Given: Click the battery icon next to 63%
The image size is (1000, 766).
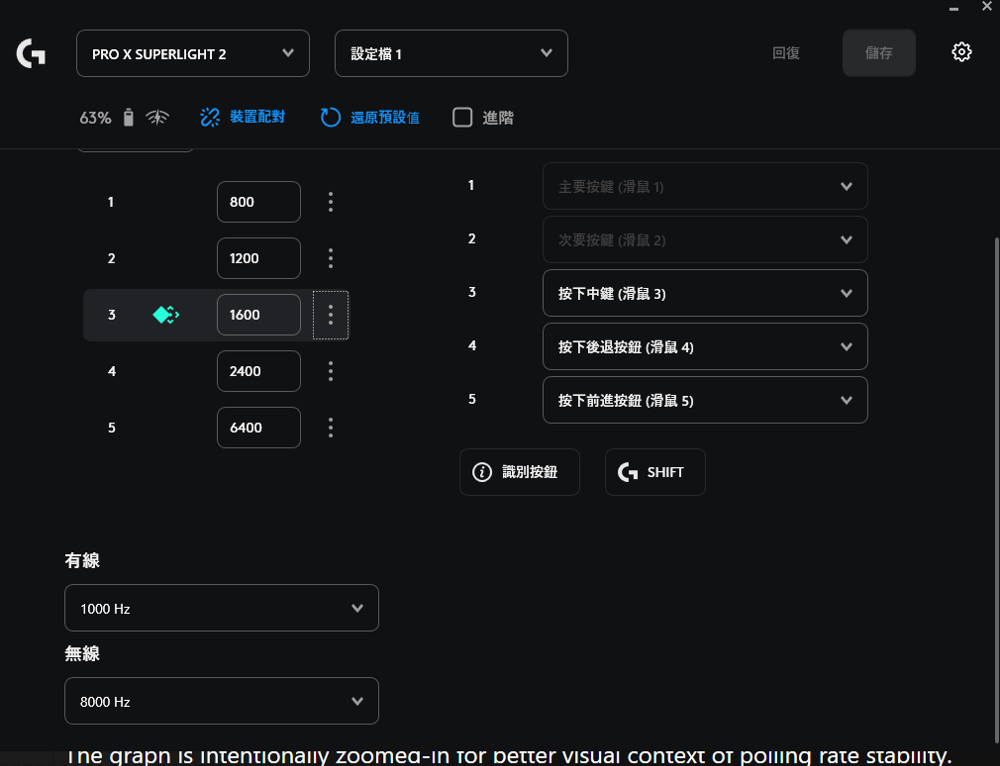Looking at the screenshot, I should [128, 117].
